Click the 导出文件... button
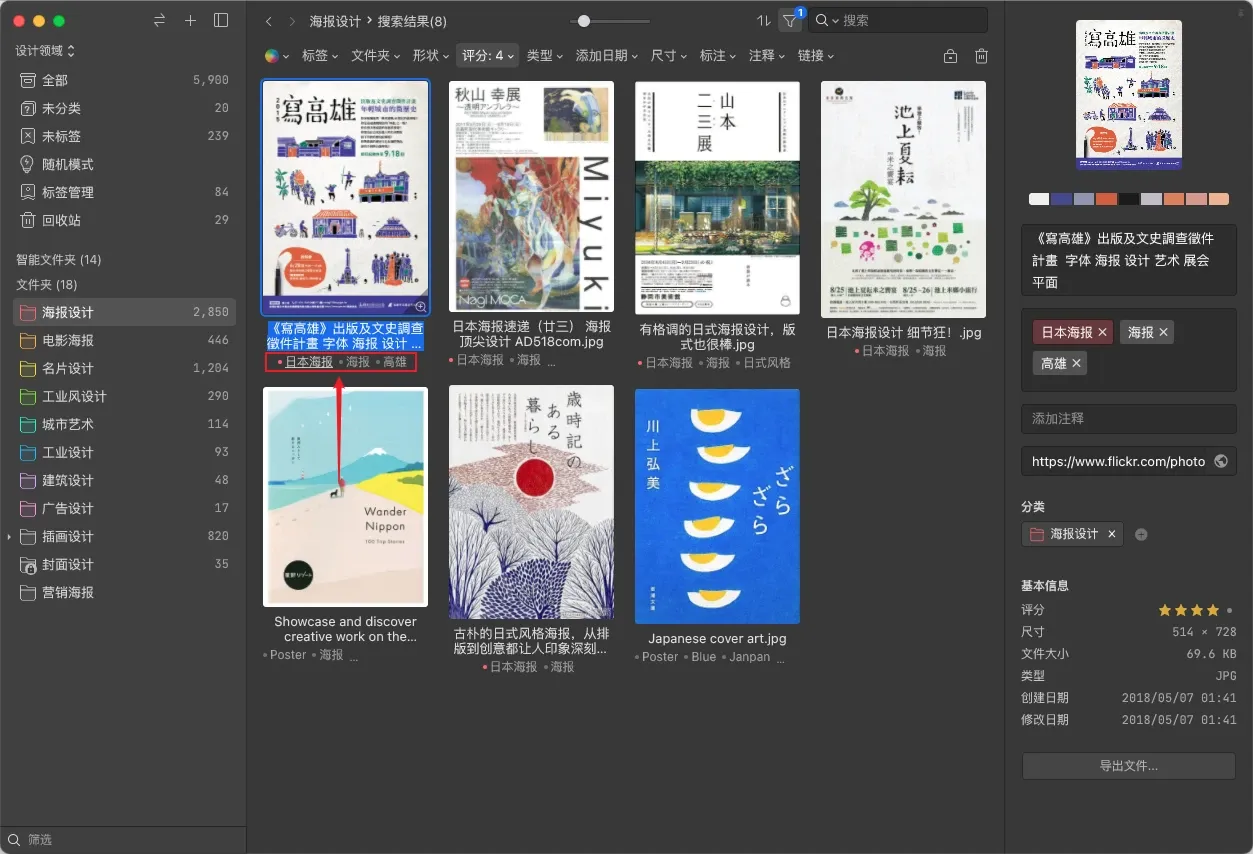This screenshot has width=1253, height=854. [x=1128, y=766]
